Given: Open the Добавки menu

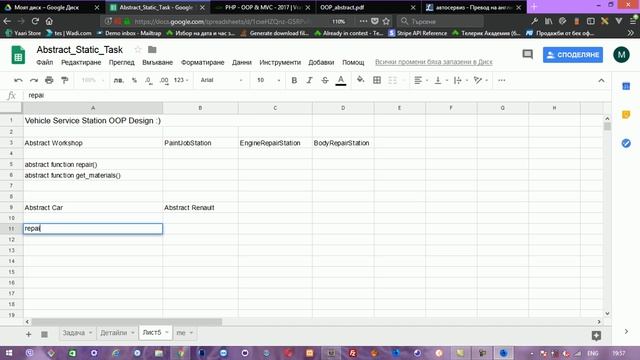Looking at the screenshot, I should click(x=321, y=62).
